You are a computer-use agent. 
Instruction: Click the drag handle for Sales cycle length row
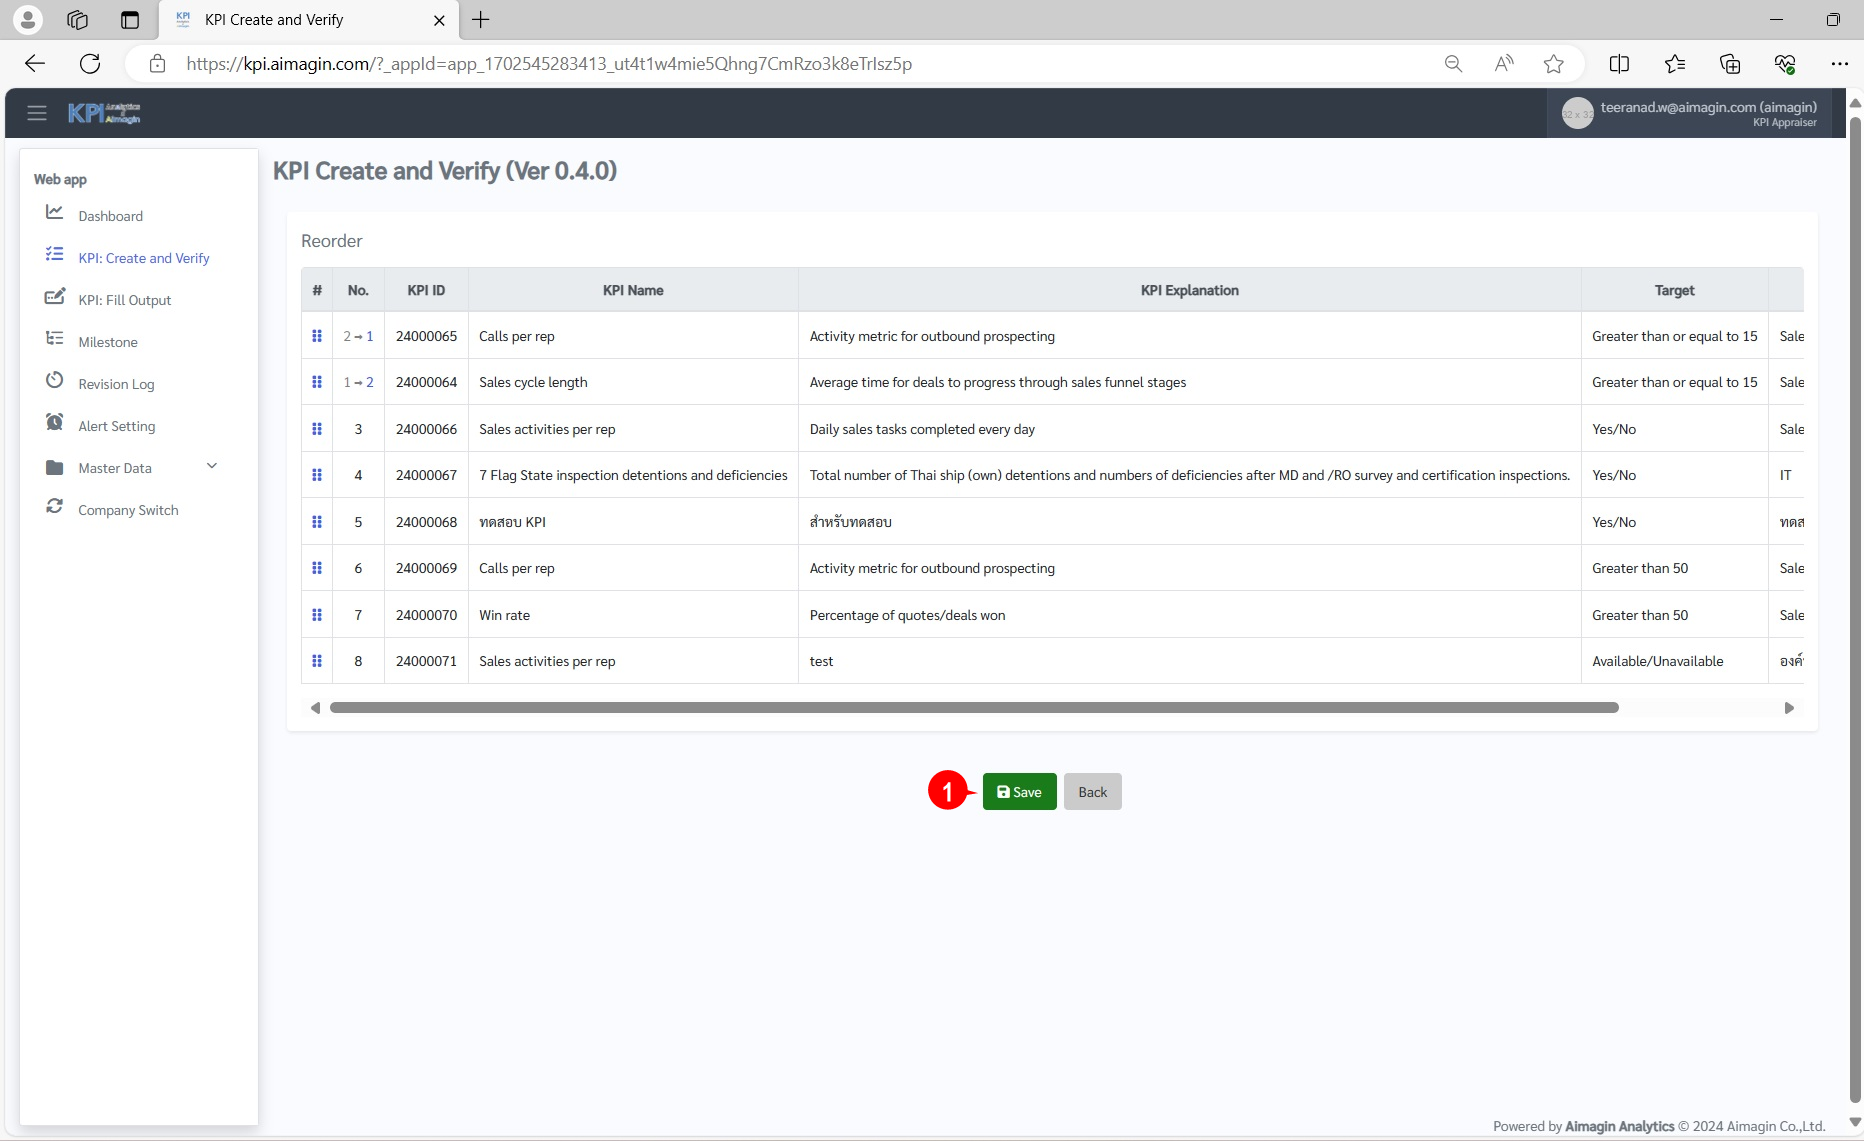[317, 382]
